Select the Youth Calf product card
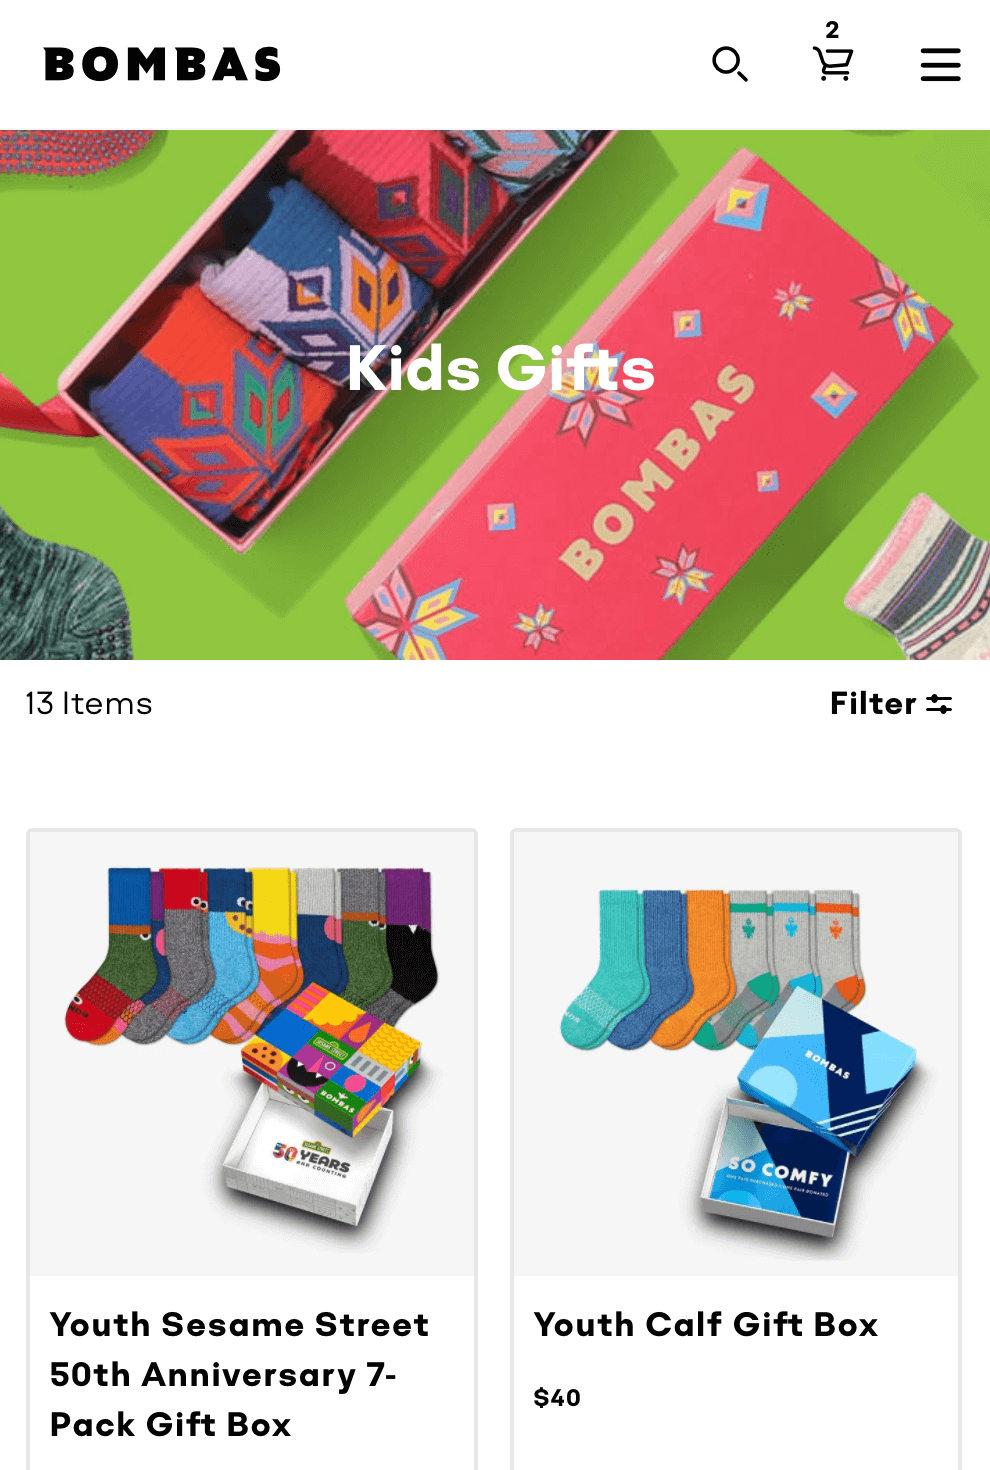Screen dimensions: 990x1470 pyautogui.click(x=736, y=1150)
